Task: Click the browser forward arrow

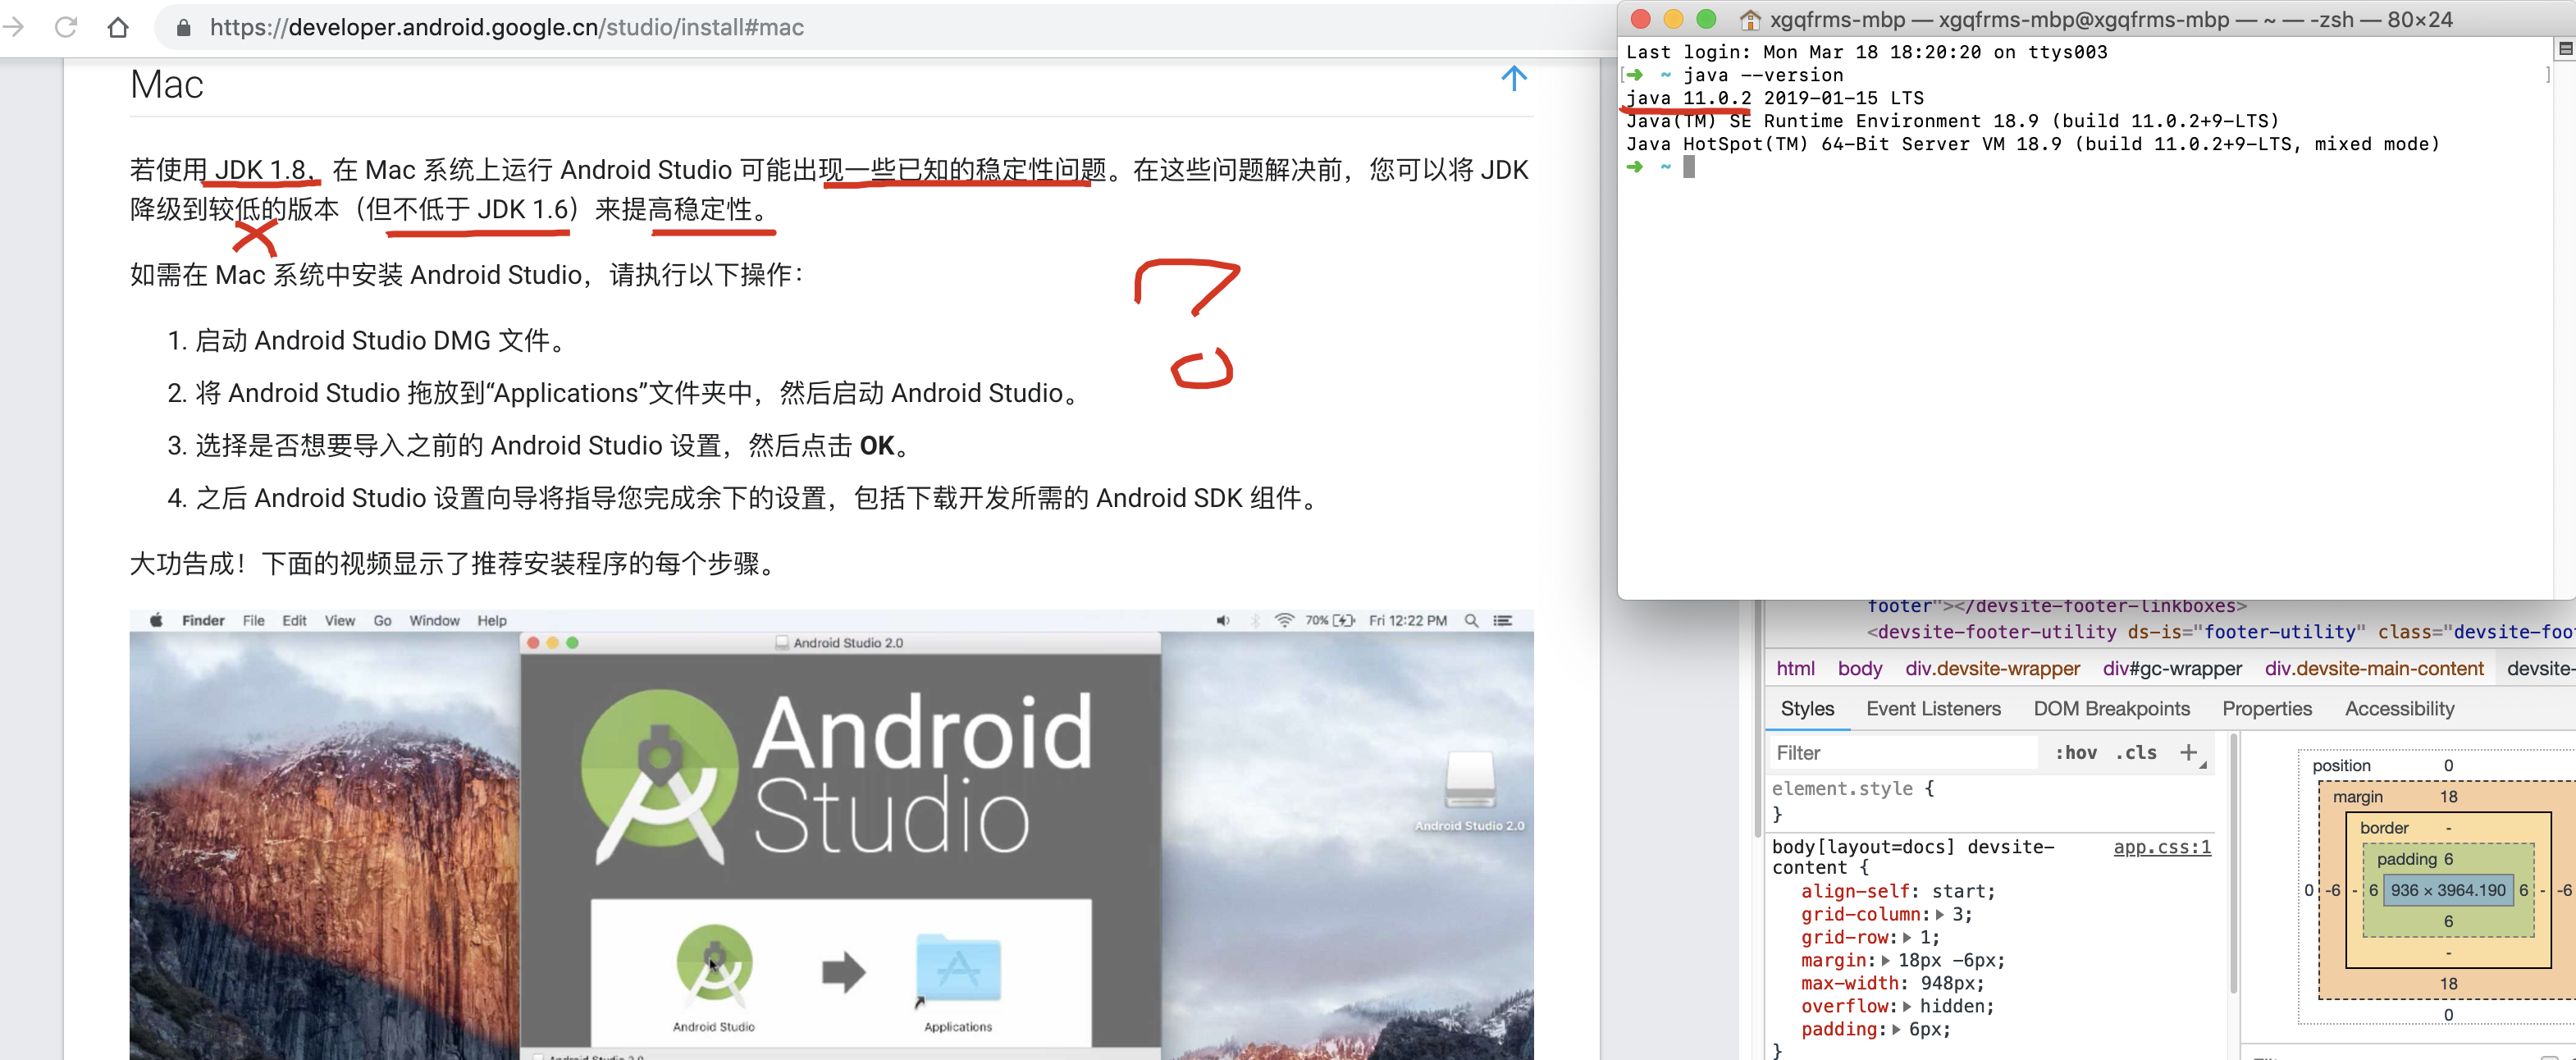Action: pyautogui.click(x=13, y=27)
